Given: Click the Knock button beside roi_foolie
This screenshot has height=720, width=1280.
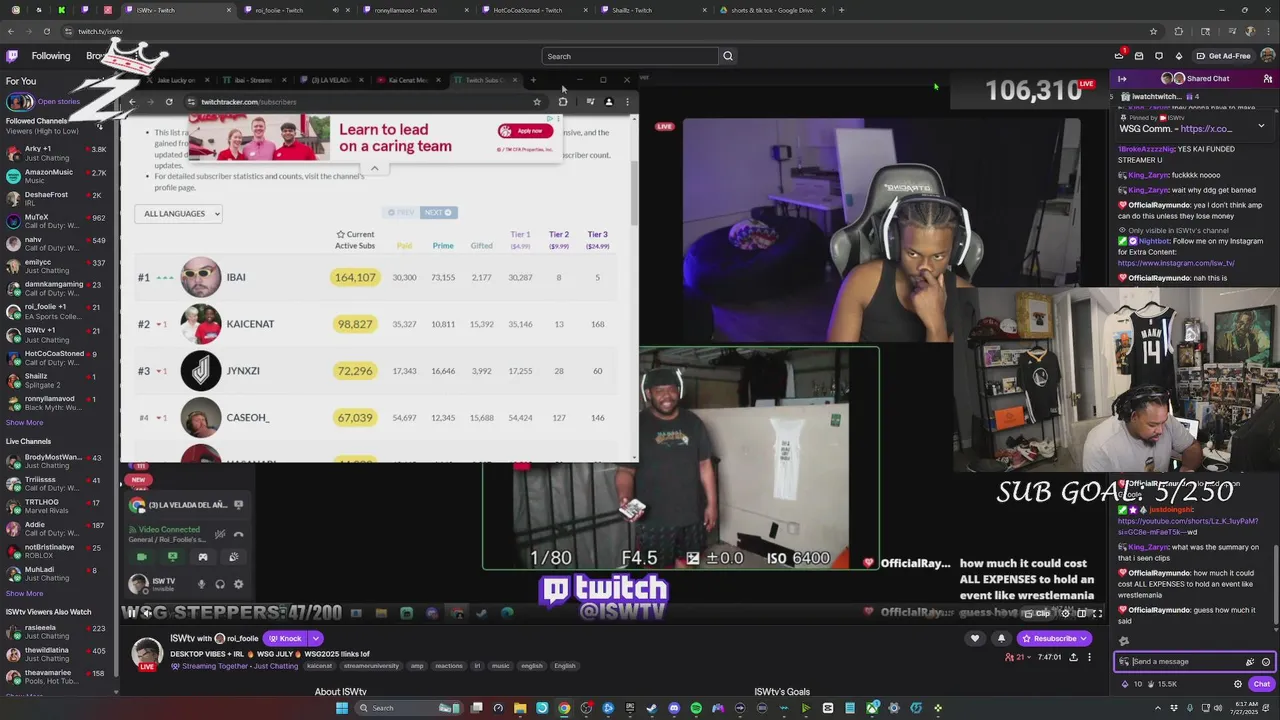Looking at the screenshot, I should (x=285, y=638).
